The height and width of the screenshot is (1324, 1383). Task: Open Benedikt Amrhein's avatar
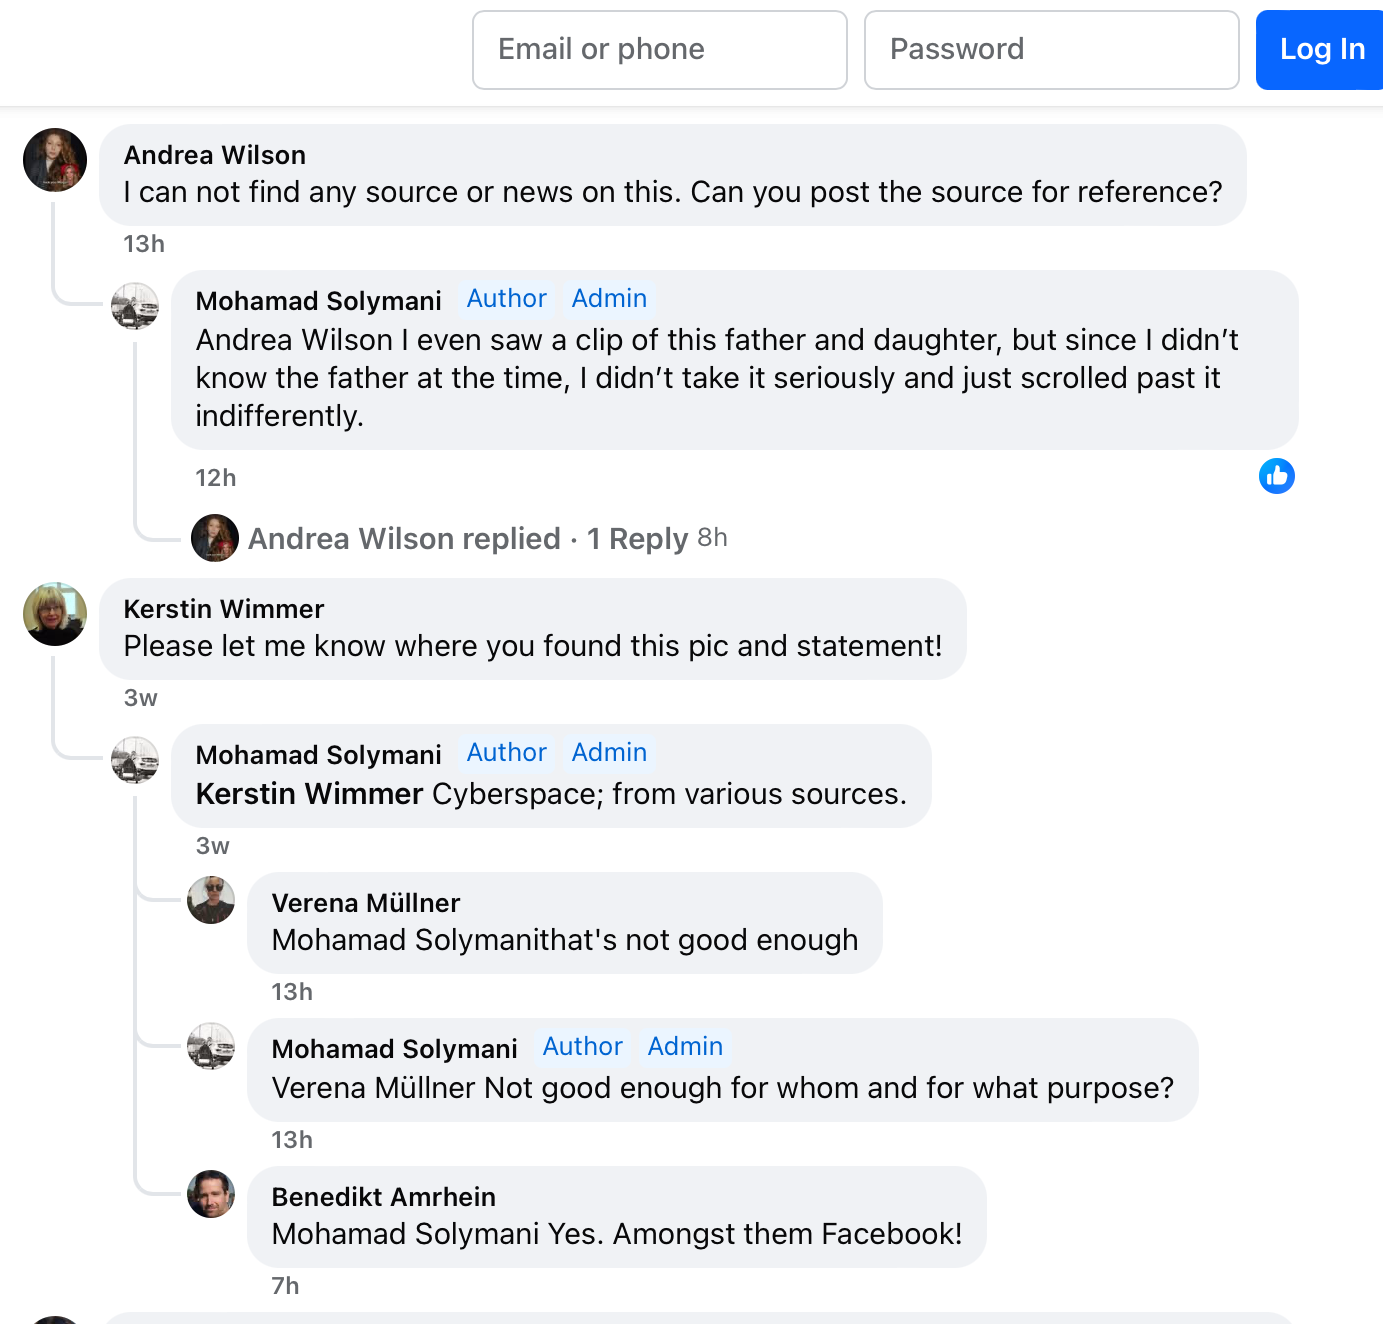coord(211,1194)
